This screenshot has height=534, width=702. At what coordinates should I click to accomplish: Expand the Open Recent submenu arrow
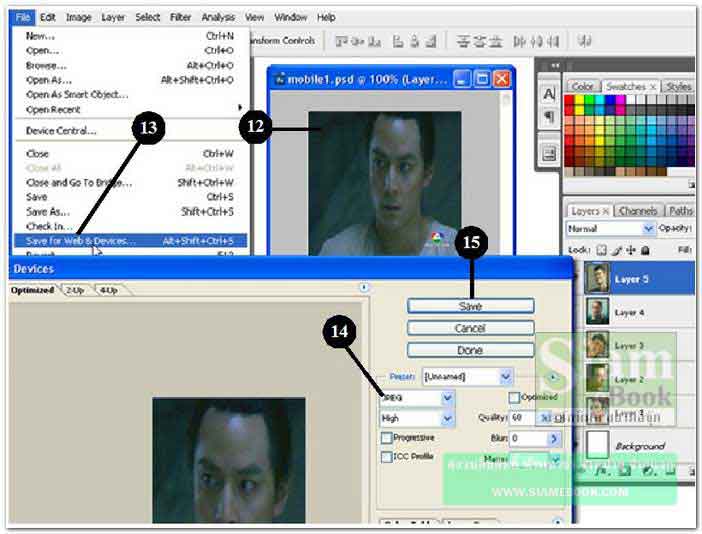click(240, 107)
